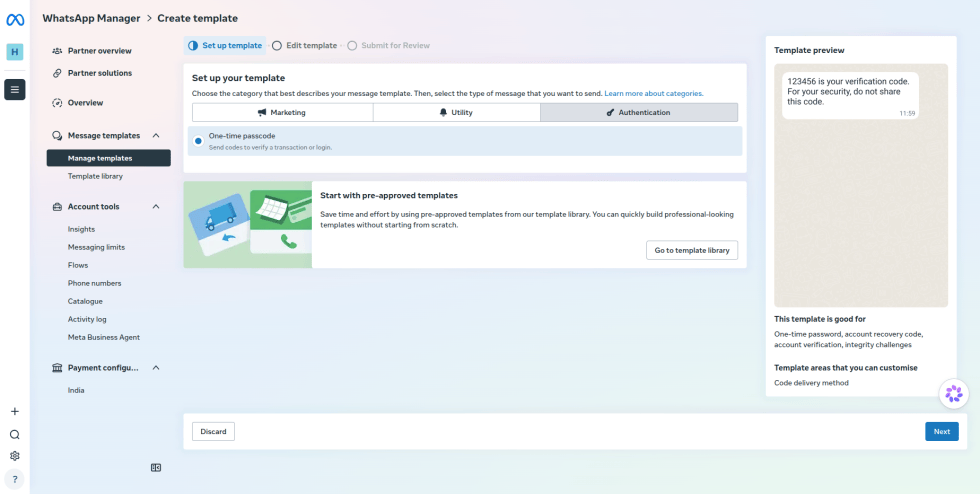Click 'This template is good for' text
The height and width of the screenshot is (494, 980).
(x=819, y=319)
